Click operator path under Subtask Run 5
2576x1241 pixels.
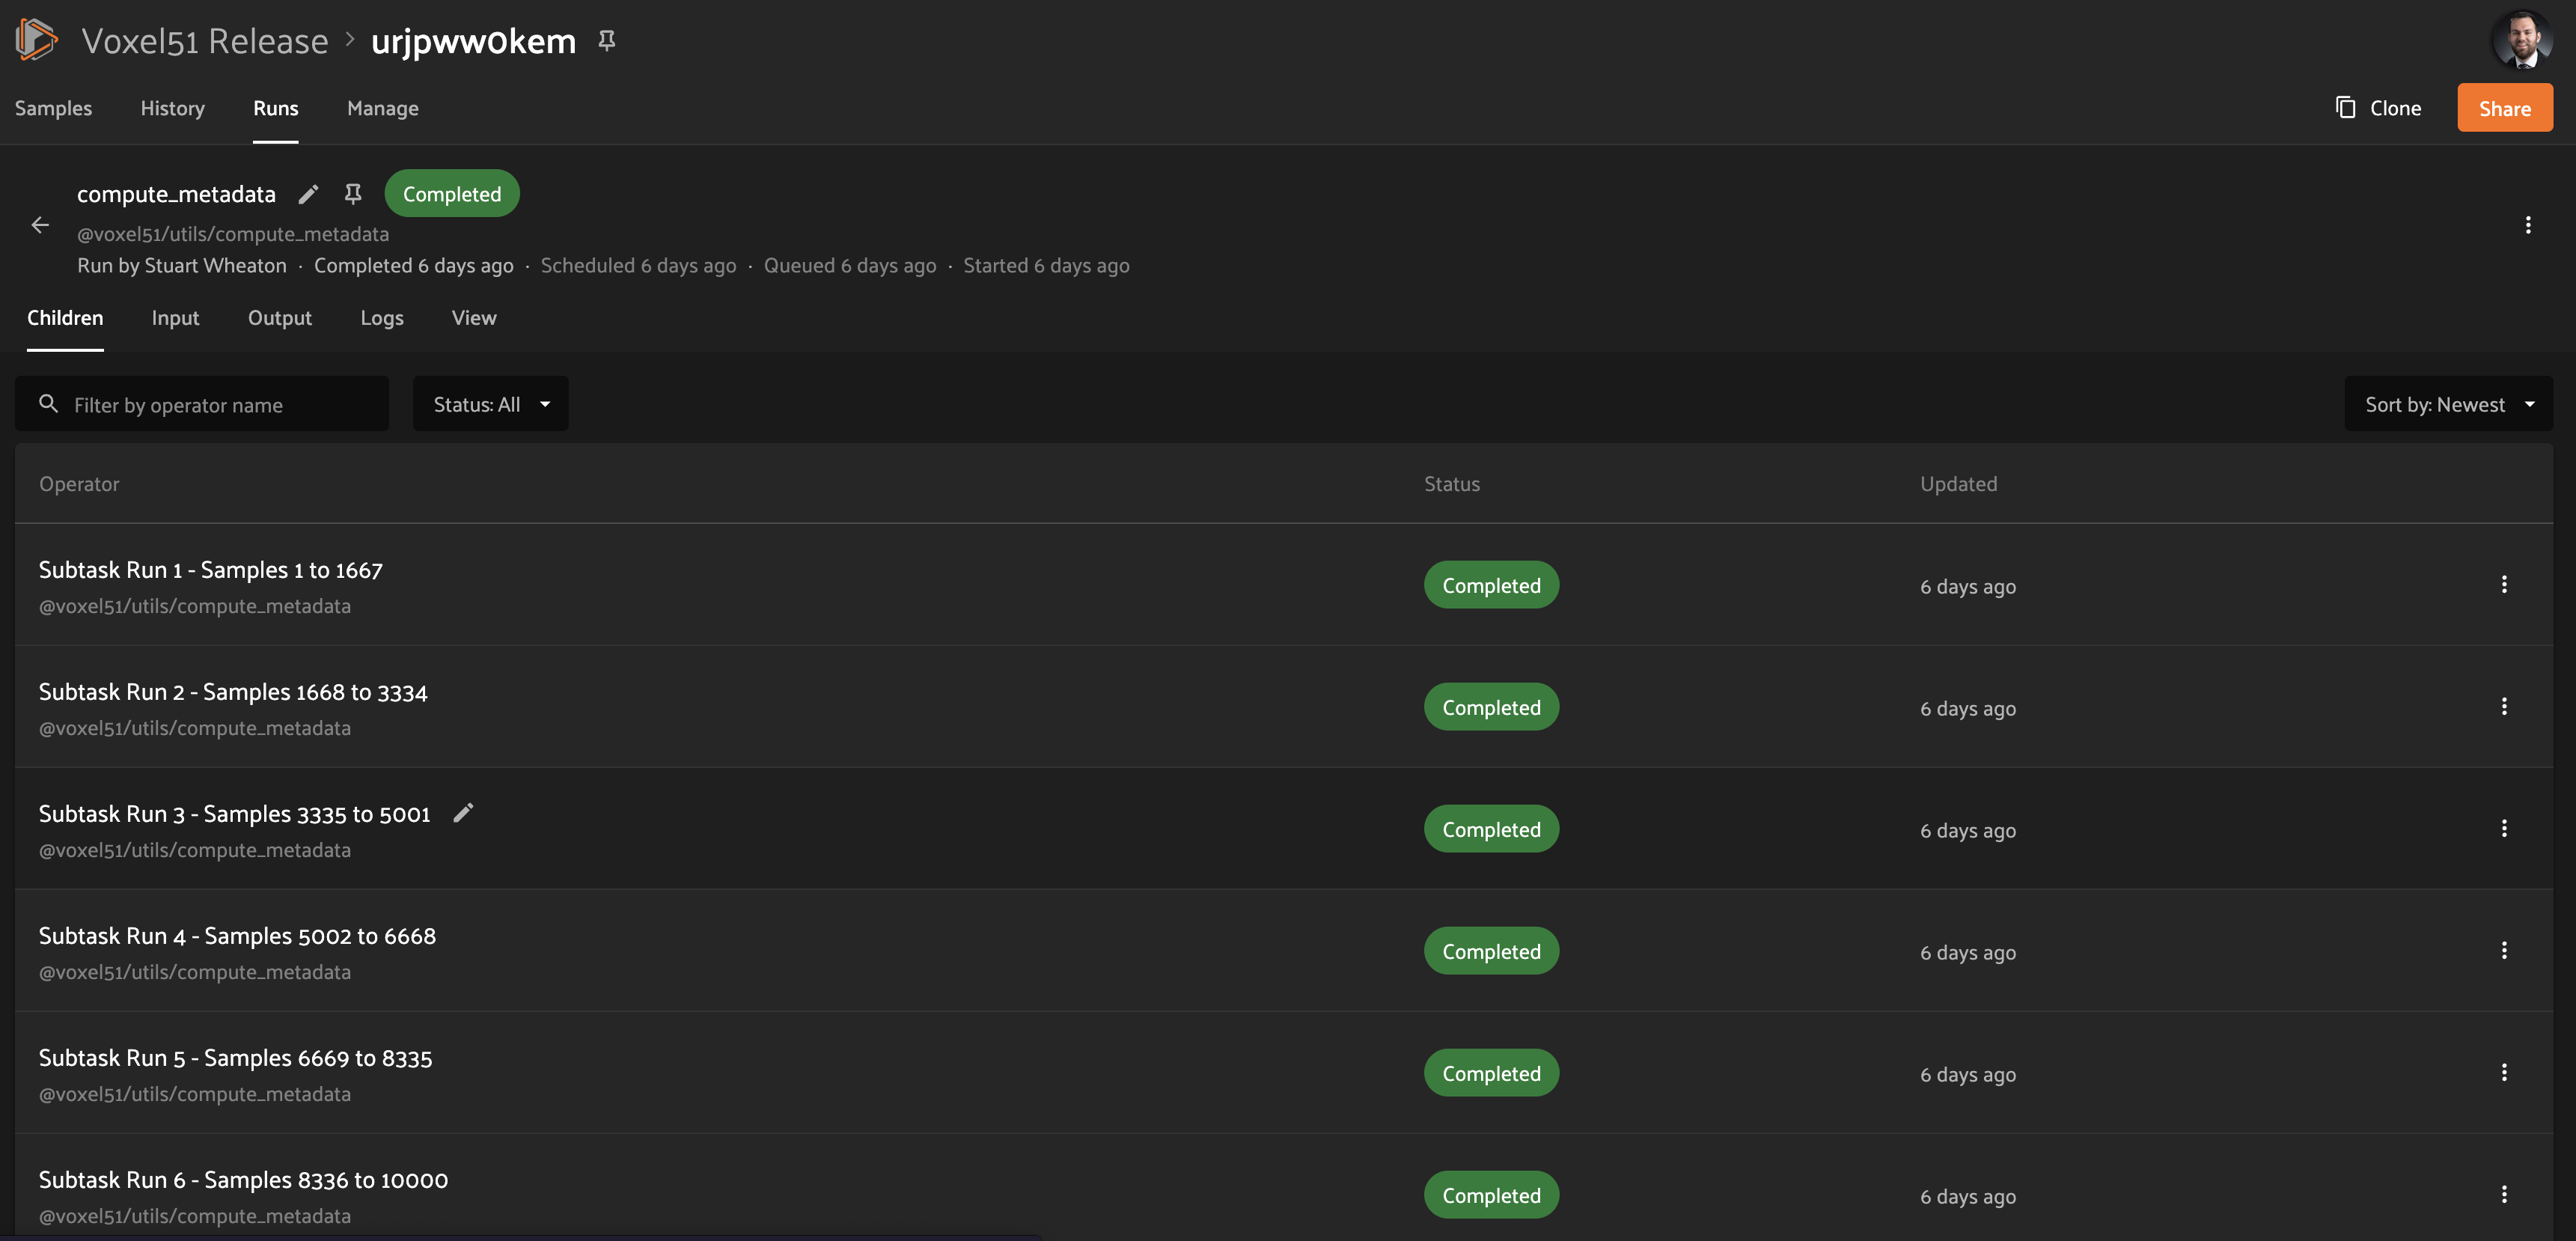pos(195,1094)
